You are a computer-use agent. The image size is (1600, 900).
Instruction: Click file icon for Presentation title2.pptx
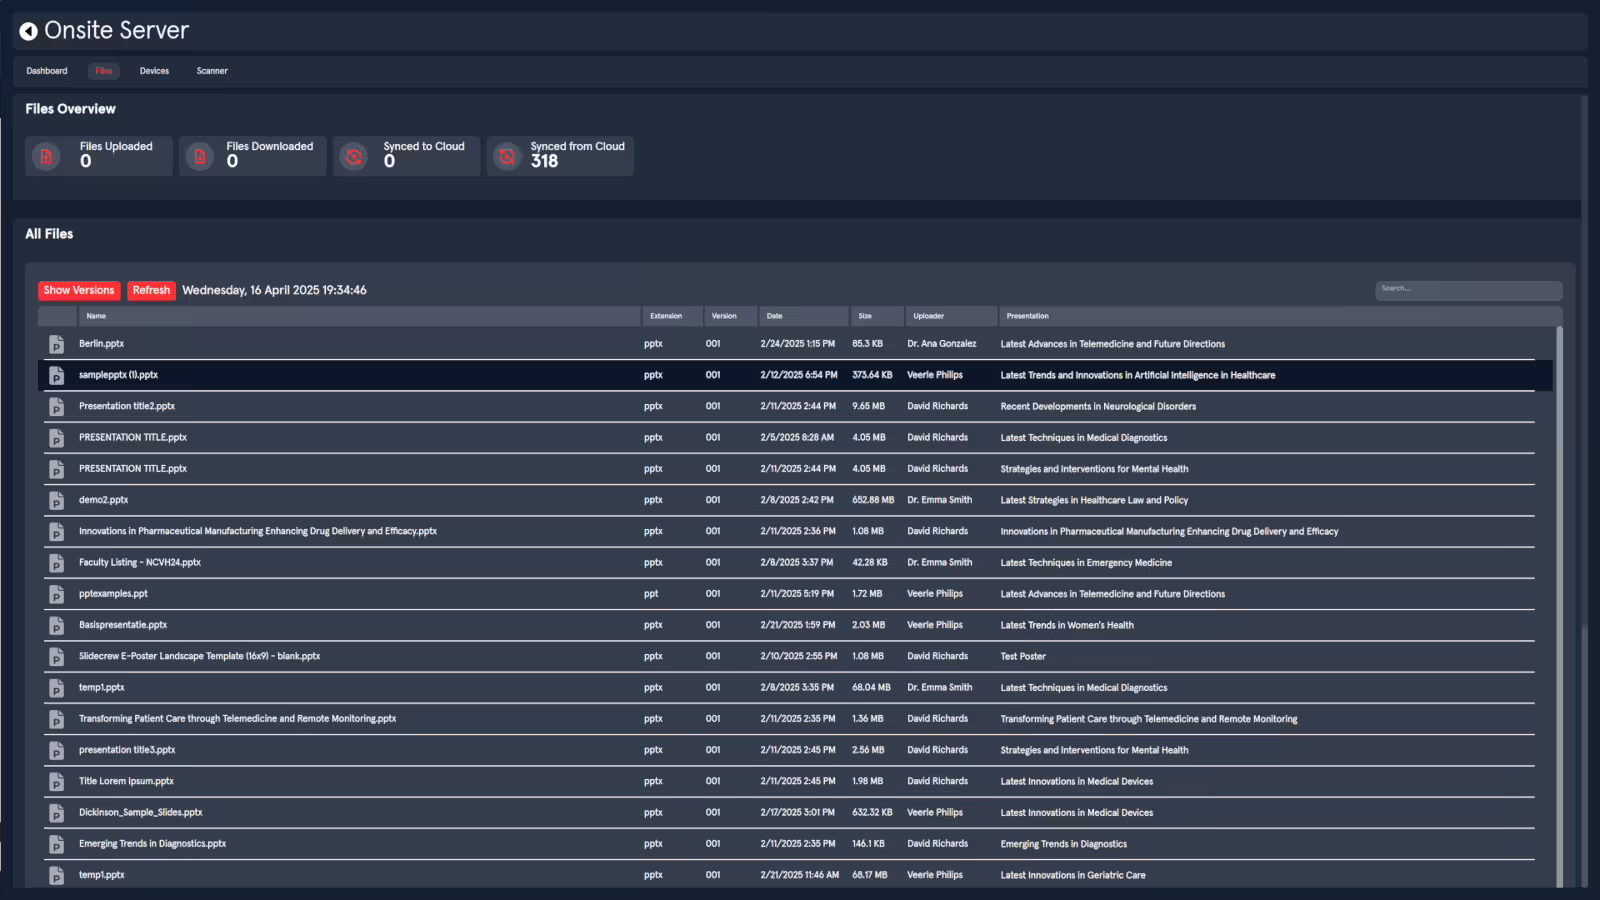coord(57,407)
